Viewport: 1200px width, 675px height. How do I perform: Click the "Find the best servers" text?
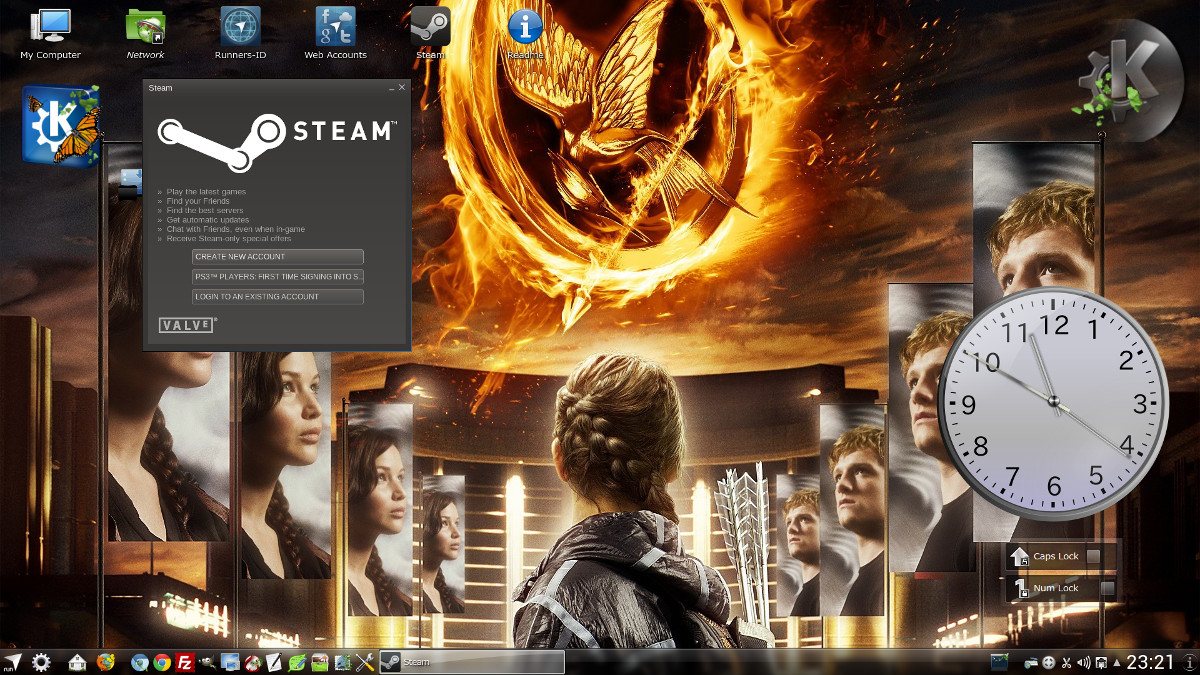(x=205, y=211)
